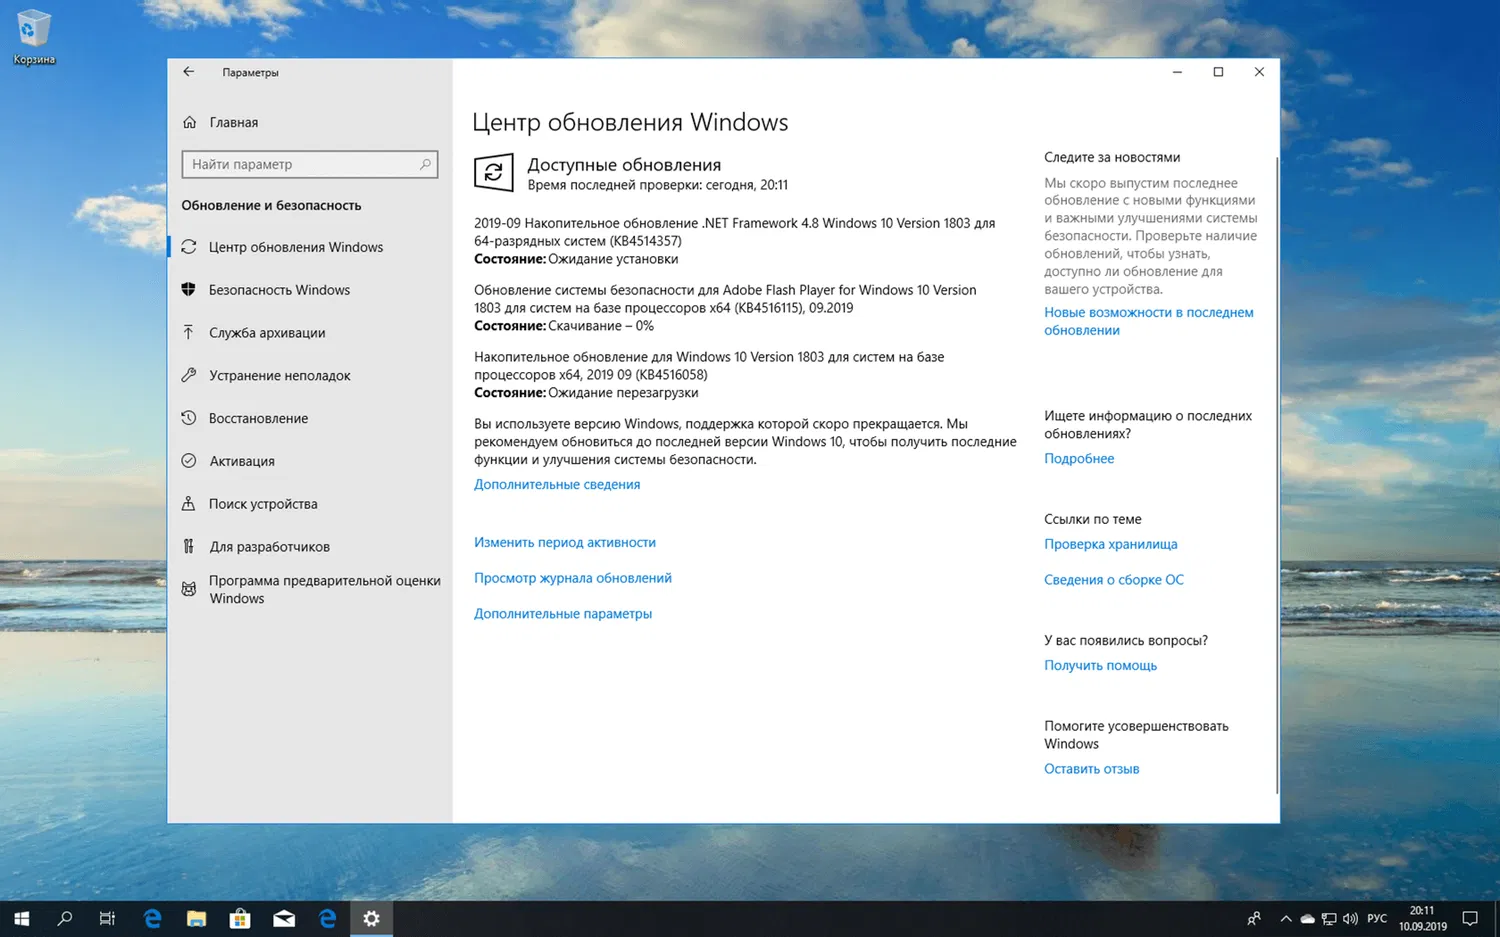Open Служба архивации via its upload-arrow icon
The height and width of the screenshot is (937, 1500).
pyautogui.click(x=188, y=332)
